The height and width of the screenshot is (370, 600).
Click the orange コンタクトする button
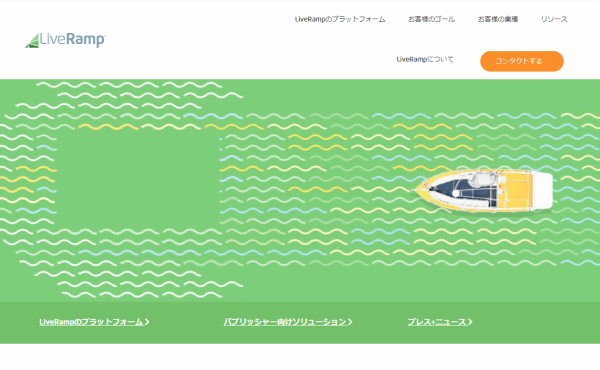pos(522,61)
